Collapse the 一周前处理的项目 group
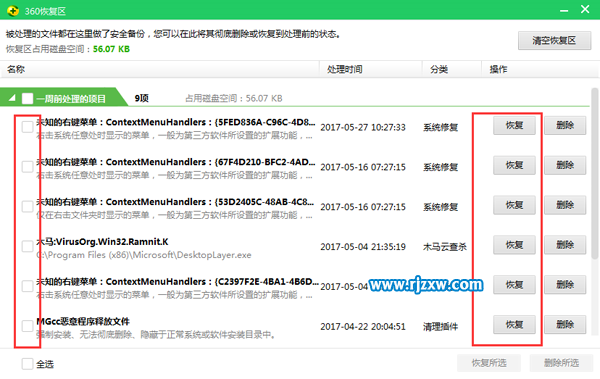600x379 pixels. pyautogui.click(x=12, y=98)
